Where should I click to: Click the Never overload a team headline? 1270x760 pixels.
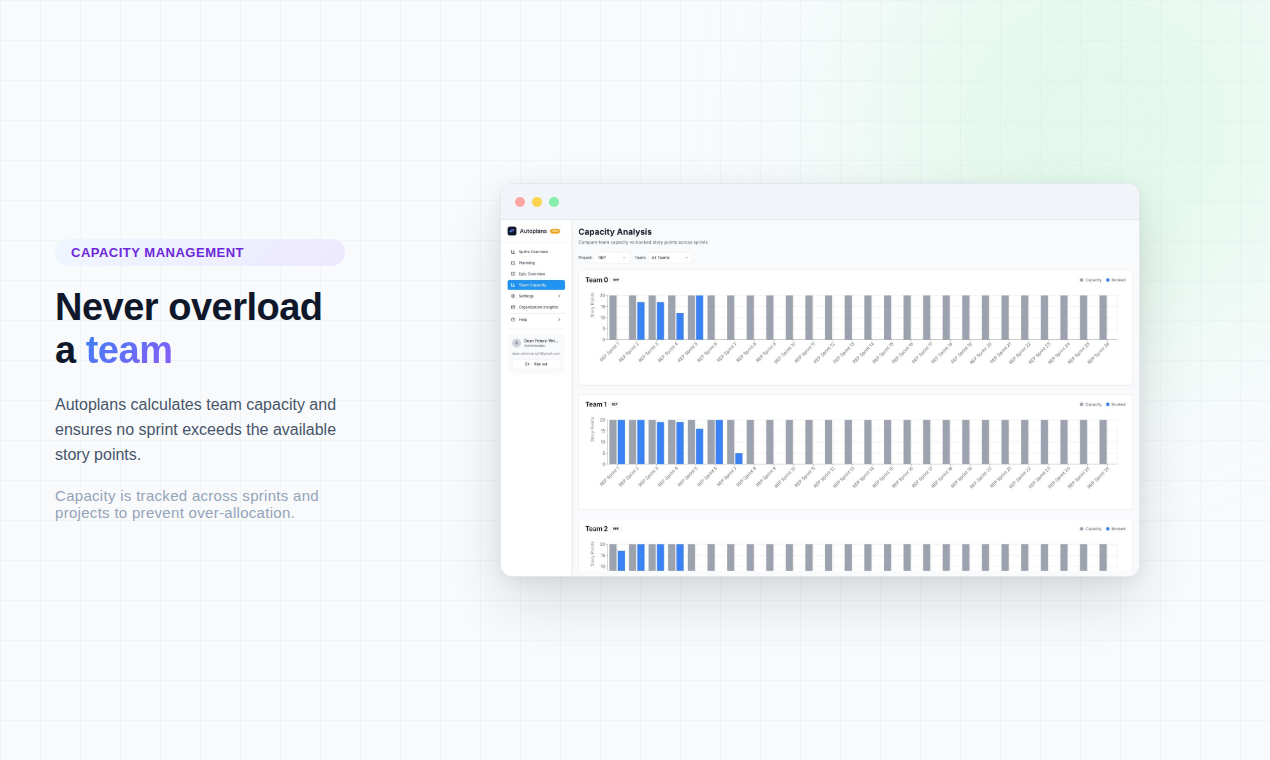click(x=189, y=328)
